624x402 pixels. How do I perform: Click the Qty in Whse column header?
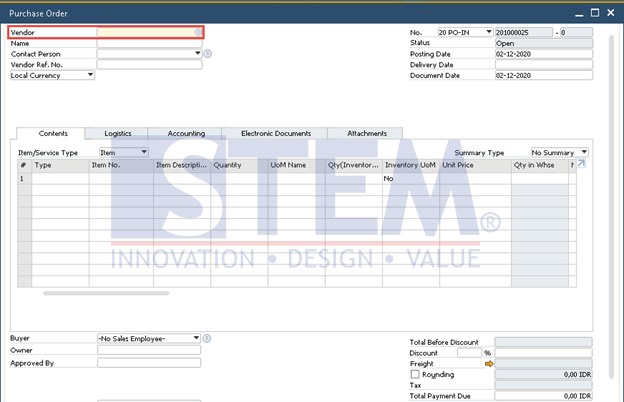pos(540,165)
